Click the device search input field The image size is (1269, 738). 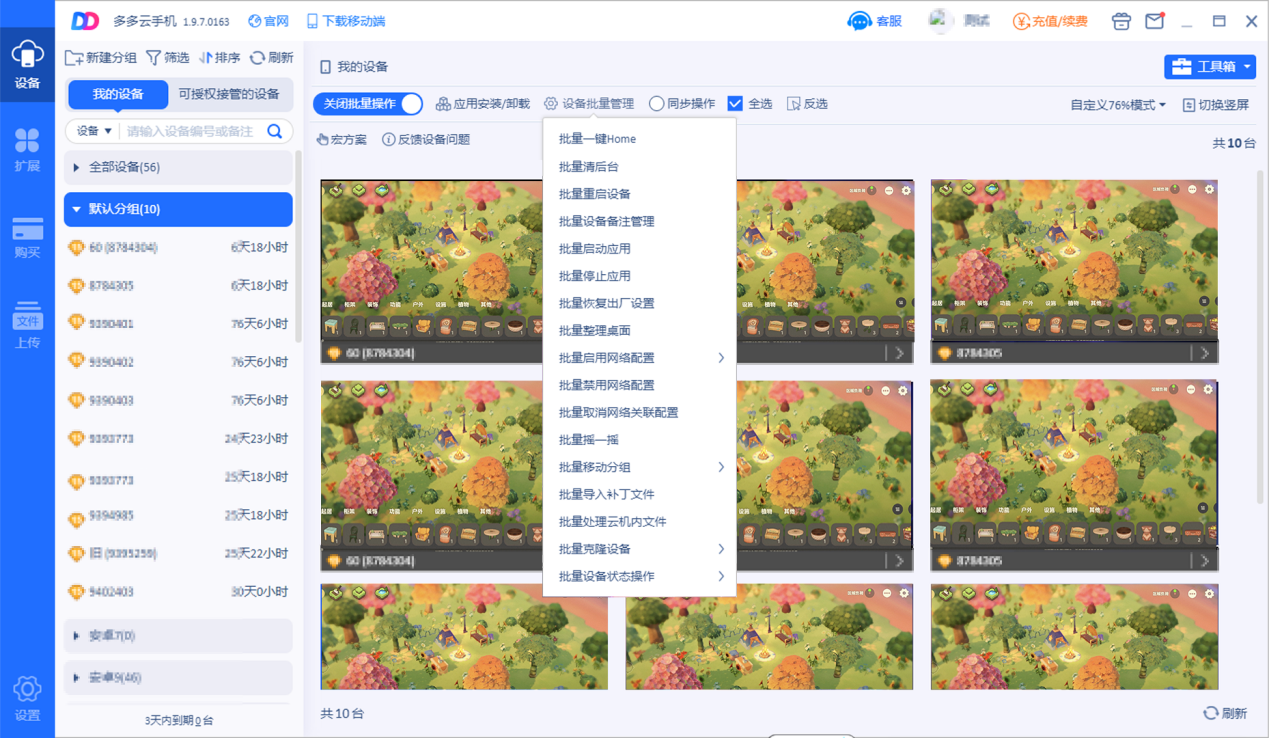192,131
